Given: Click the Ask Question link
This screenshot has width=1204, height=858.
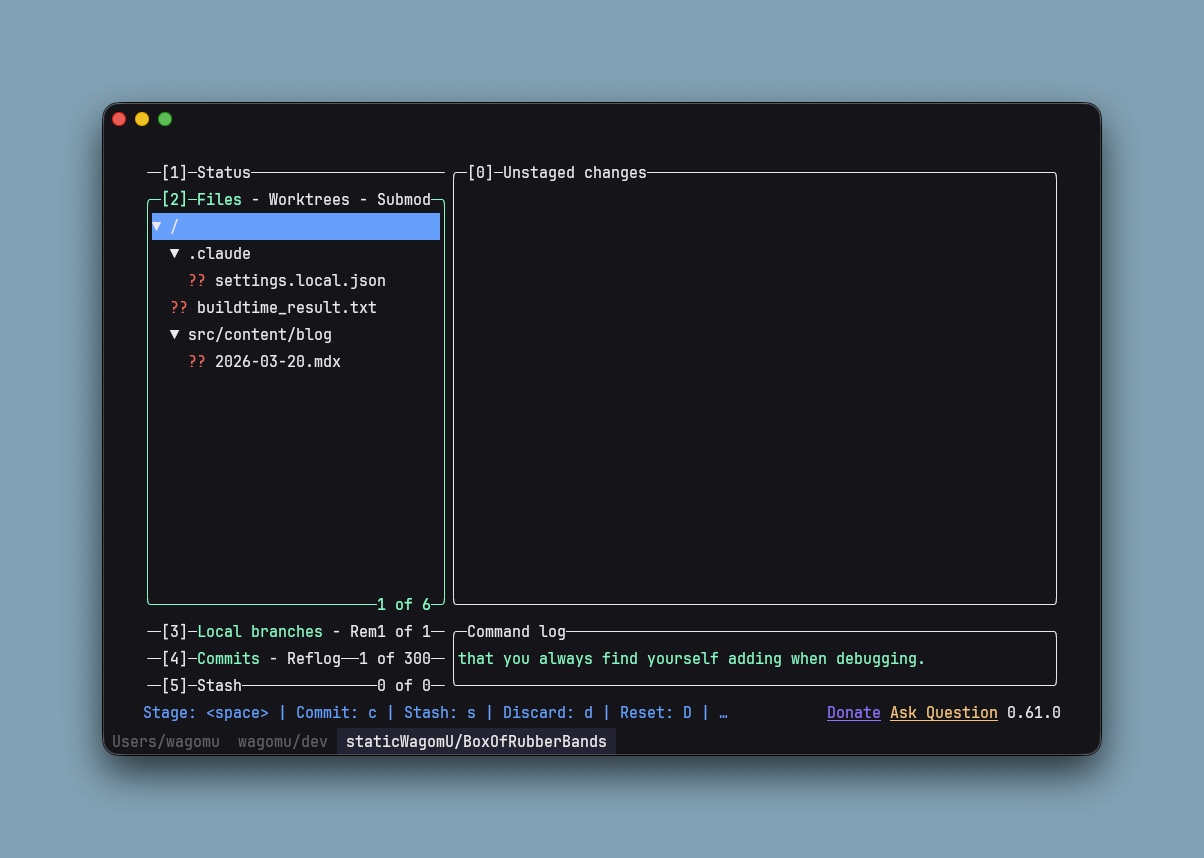Looking at the screenshot, I should 943,713.
